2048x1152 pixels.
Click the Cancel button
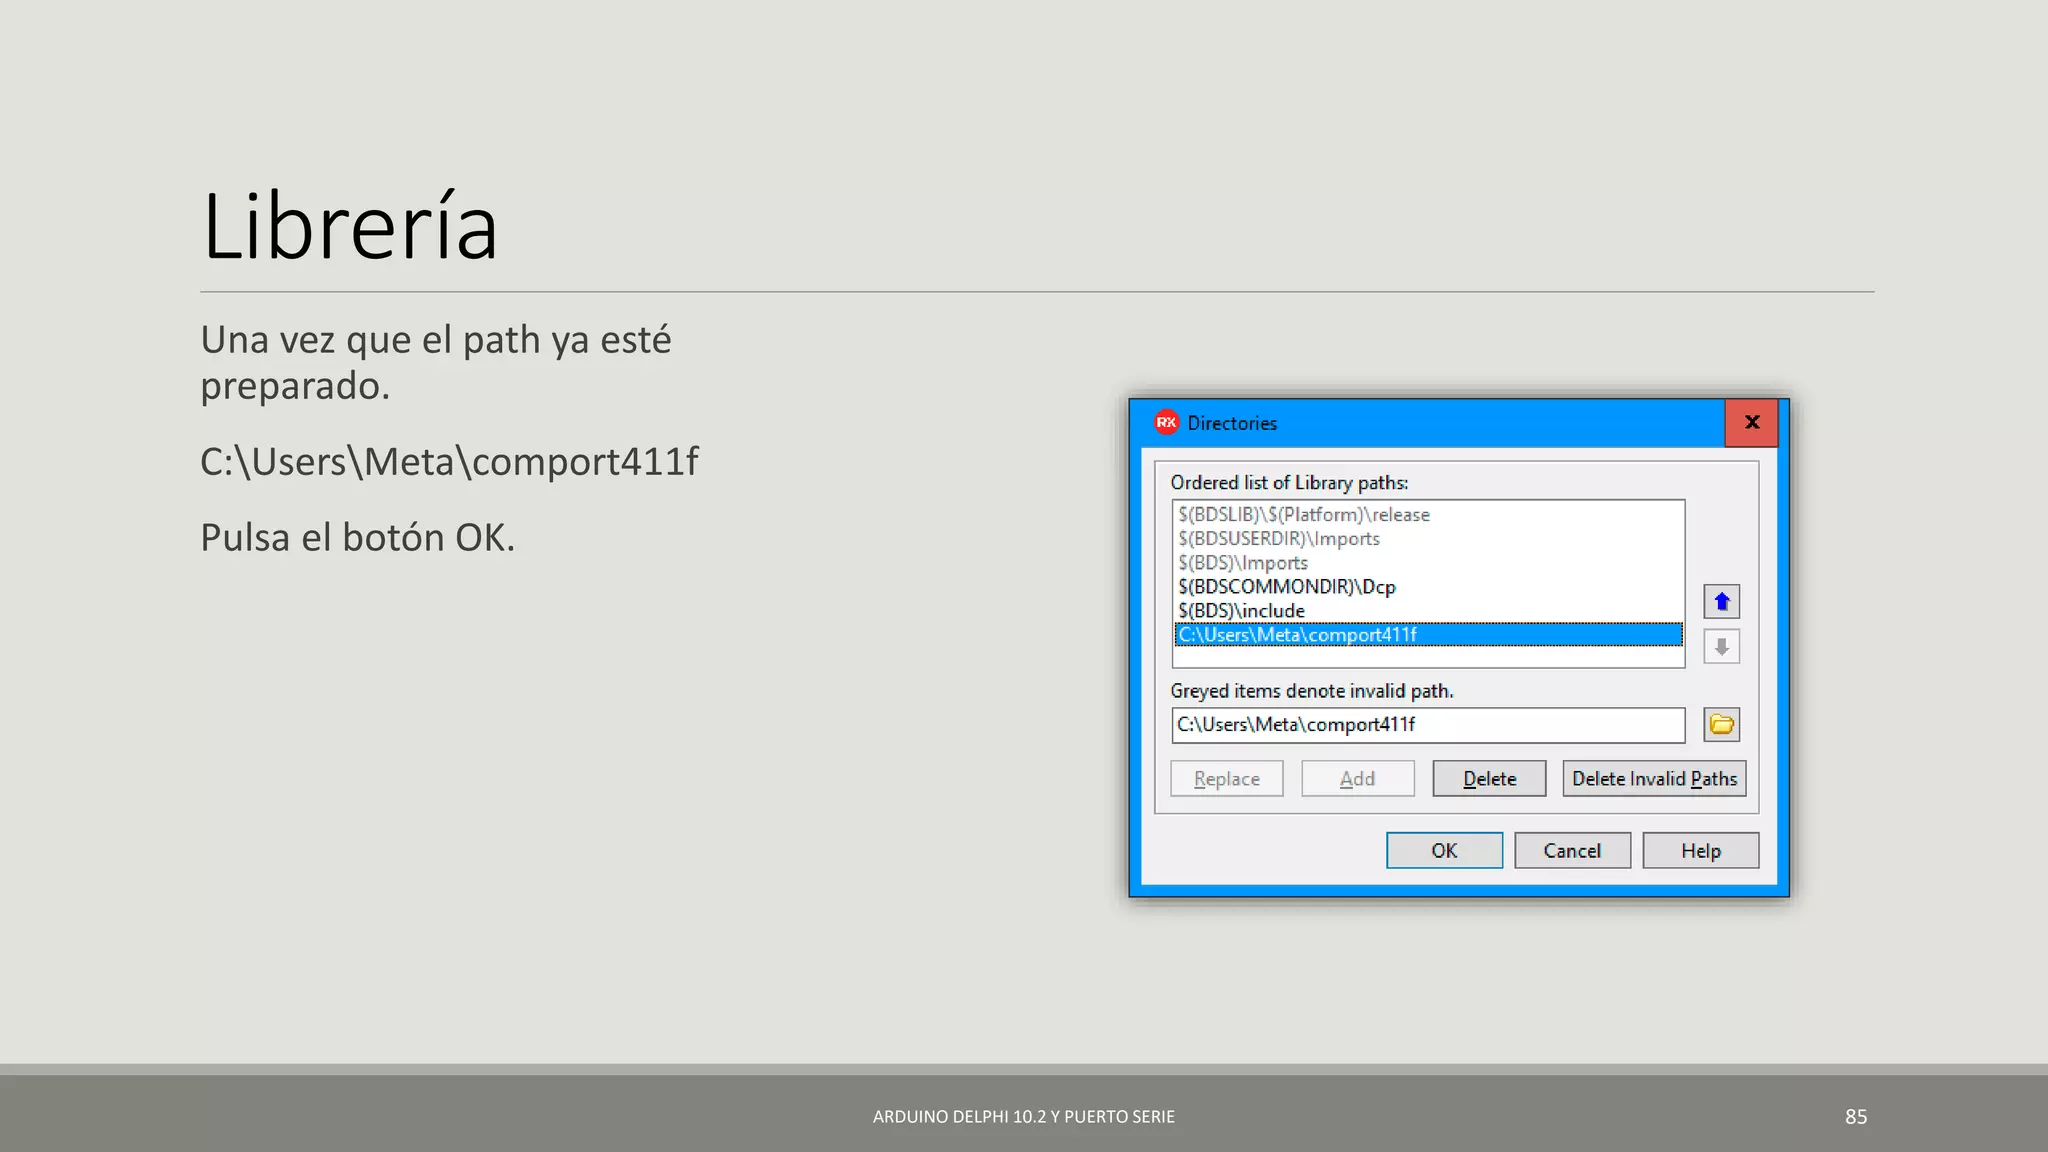1572,850
